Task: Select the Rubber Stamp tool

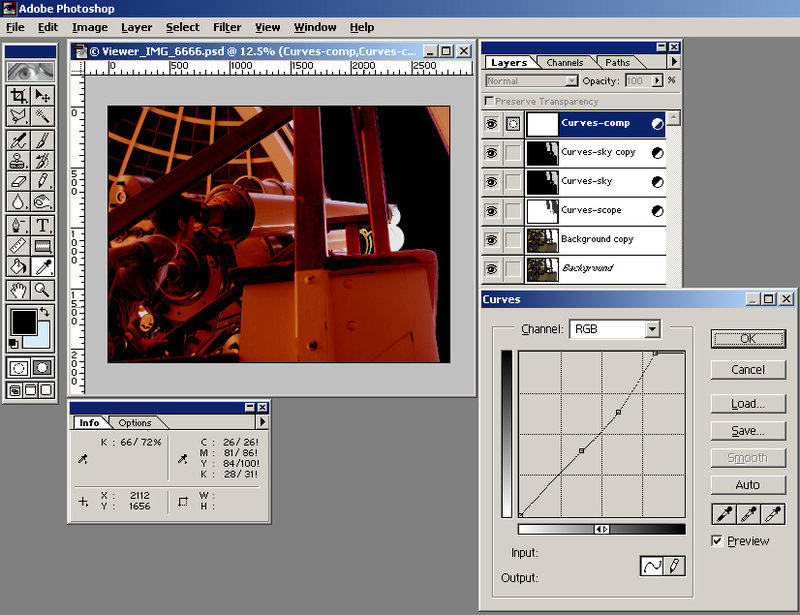Action: (18, 160)
